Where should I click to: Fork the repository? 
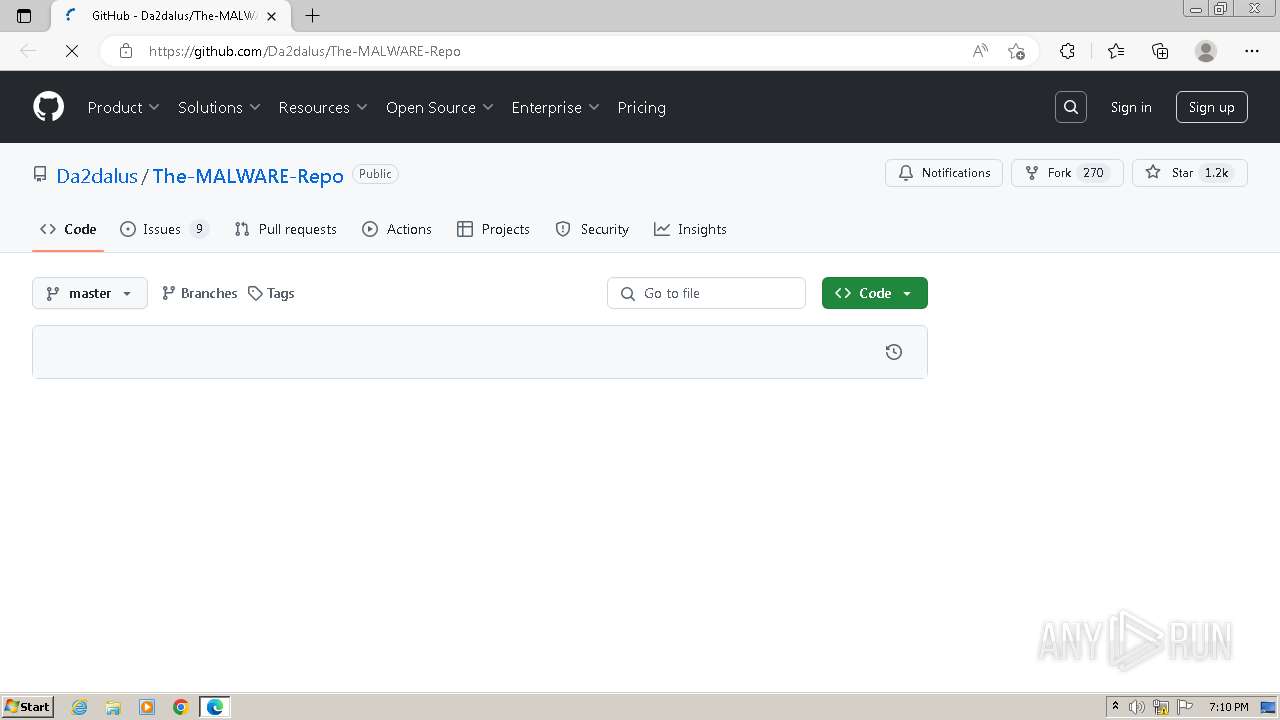coord(1067,173)
